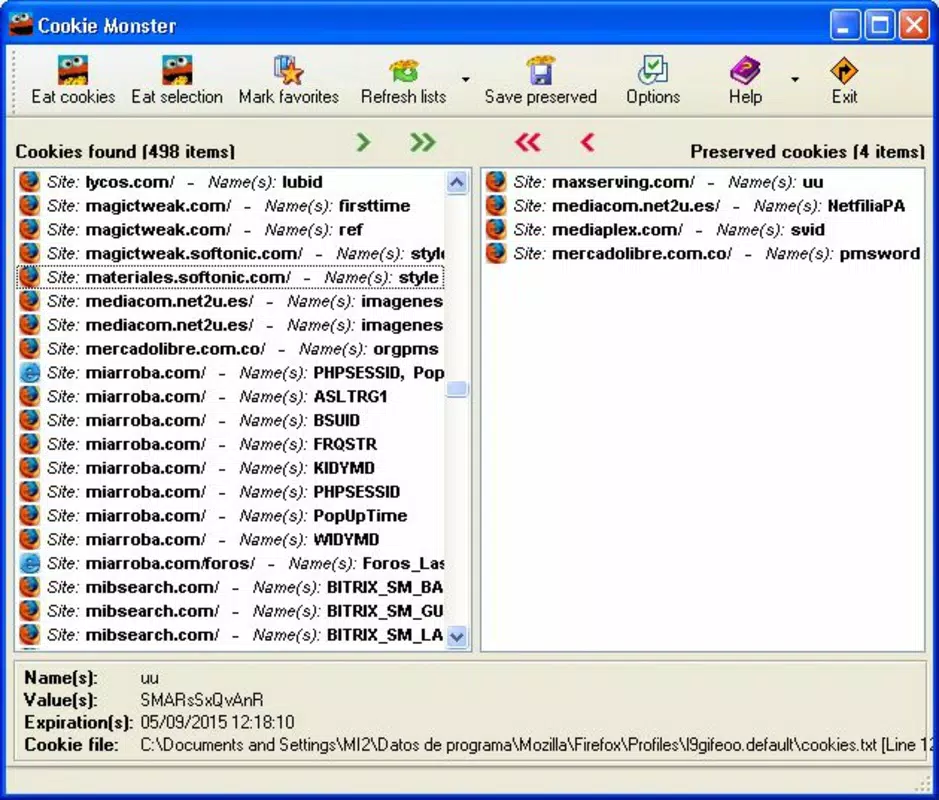Select miarroba.com/foros/ Foros_Las cookie
Viewport: 939px width, 800px height.
pyautogui.click(x=231, y=563)
